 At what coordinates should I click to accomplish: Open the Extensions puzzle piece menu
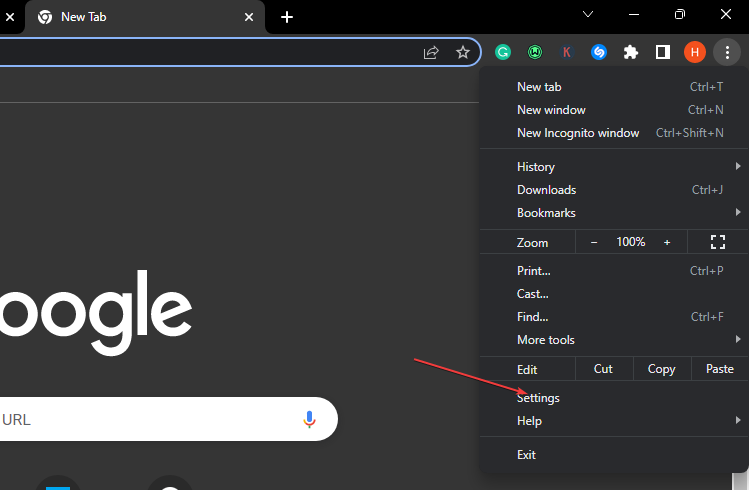631,52
